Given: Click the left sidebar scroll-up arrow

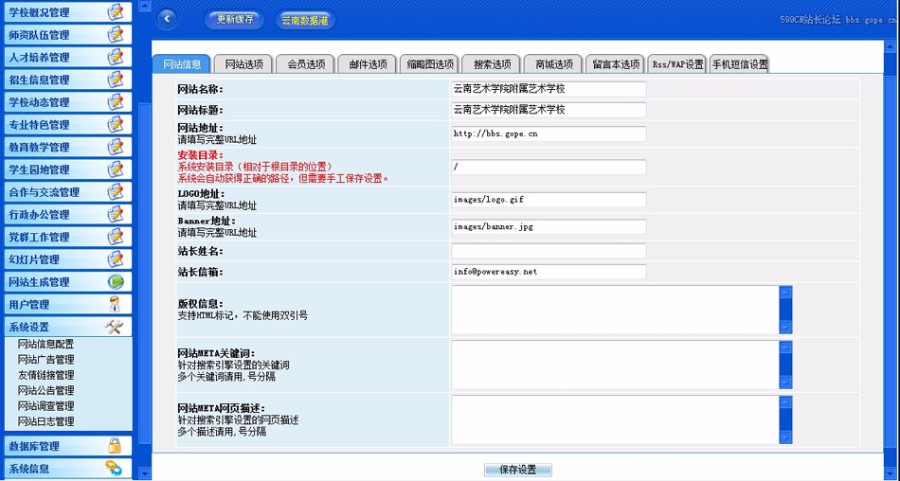Looking at the screenshot, I should (144, 6).
